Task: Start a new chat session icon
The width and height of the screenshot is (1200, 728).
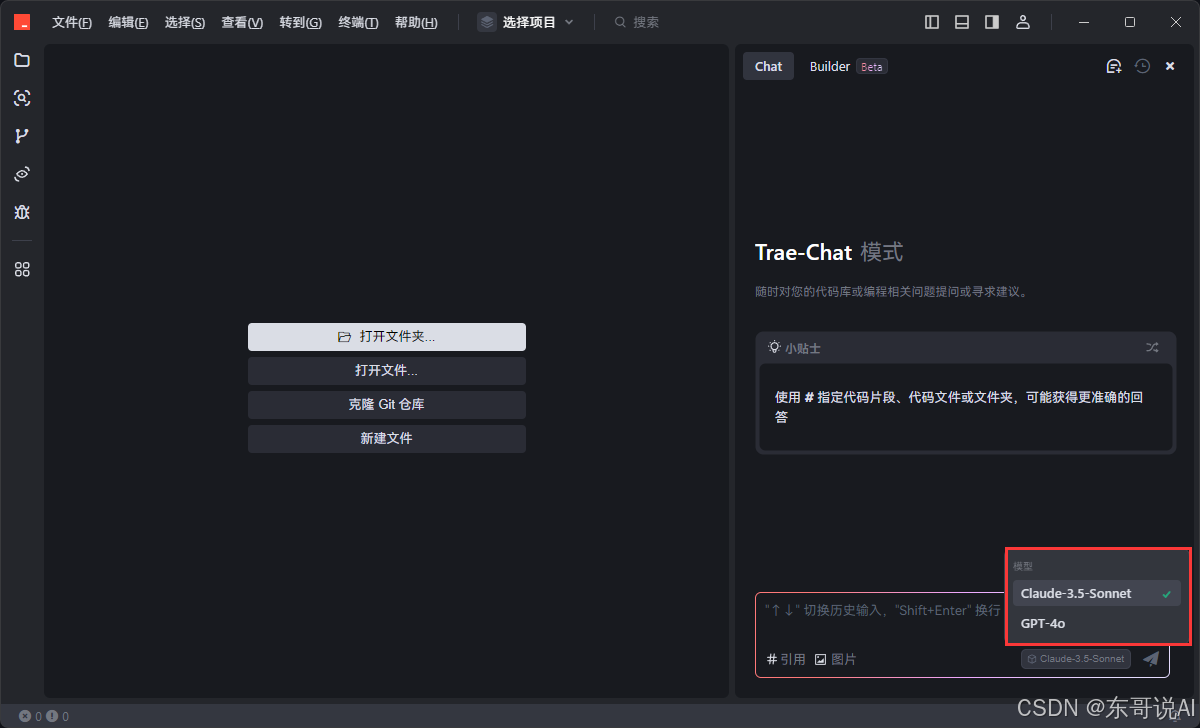Action: click(1113, 66)
